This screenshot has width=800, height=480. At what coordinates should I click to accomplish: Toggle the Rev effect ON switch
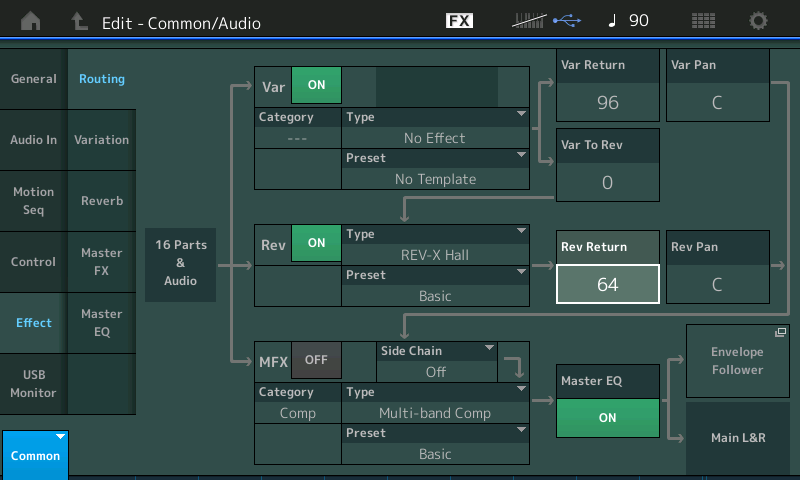click(316, 243)
